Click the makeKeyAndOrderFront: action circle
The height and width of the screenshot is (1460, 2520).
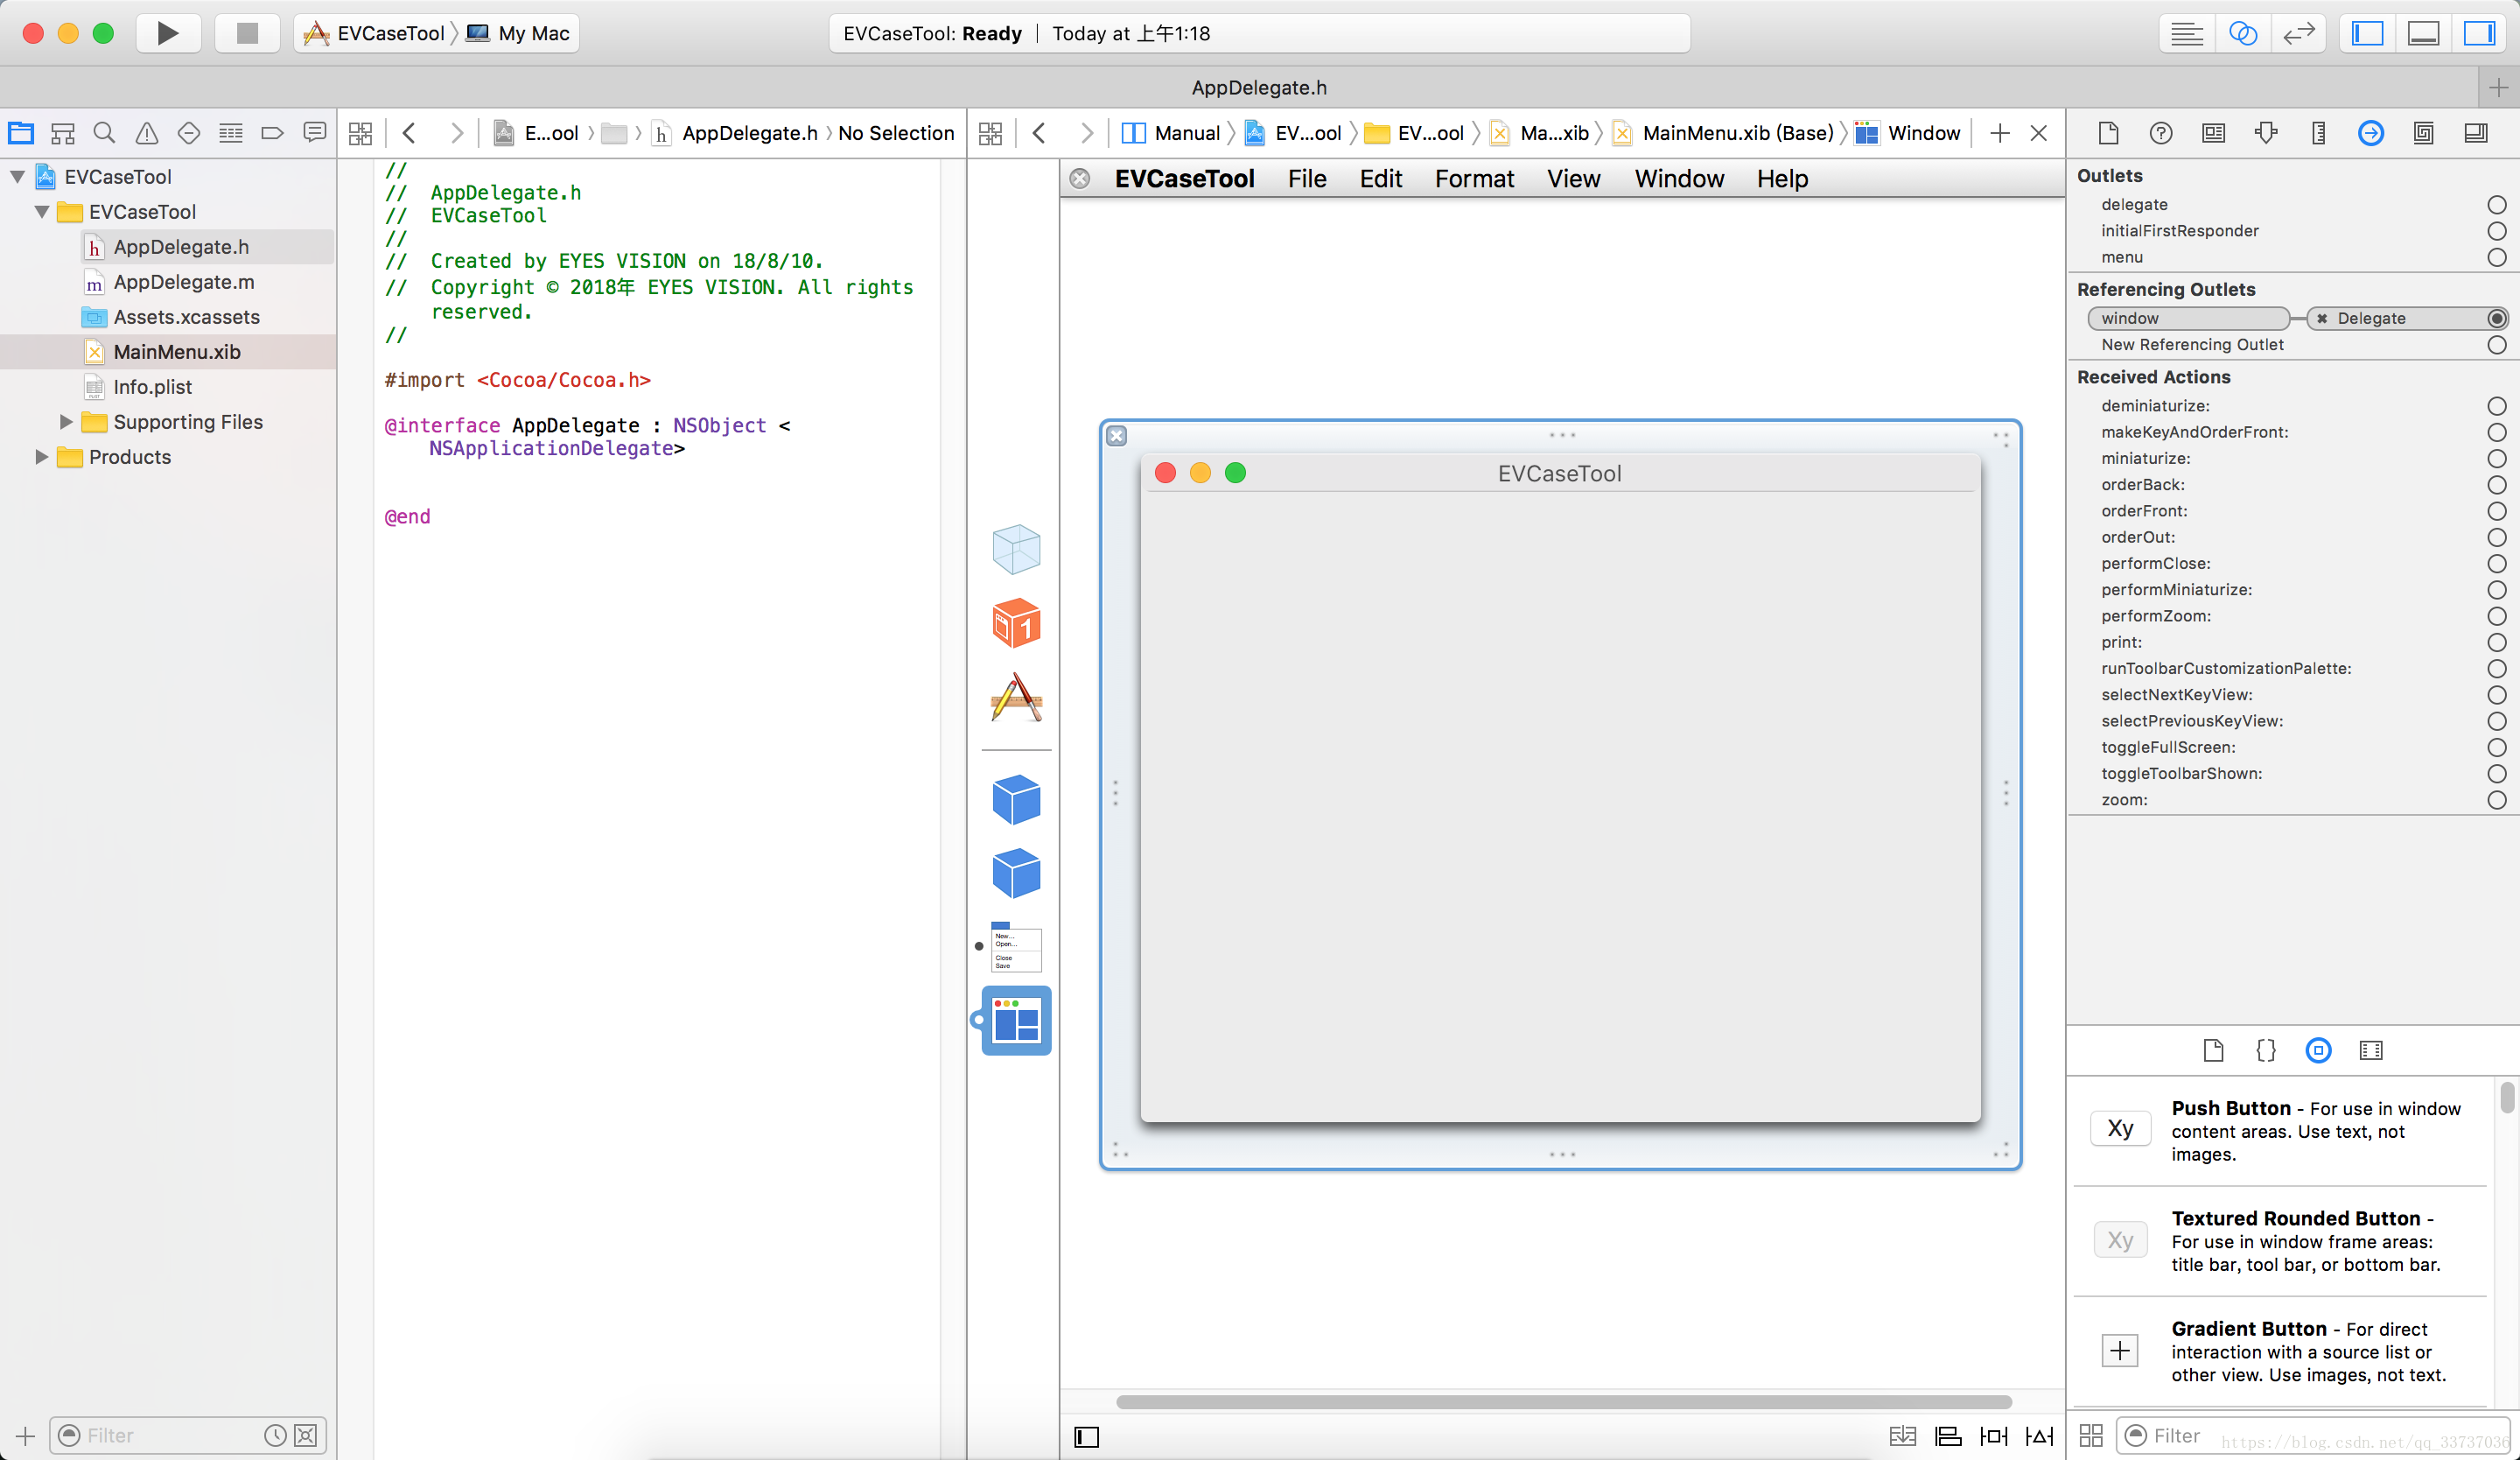pos(2496,432)
